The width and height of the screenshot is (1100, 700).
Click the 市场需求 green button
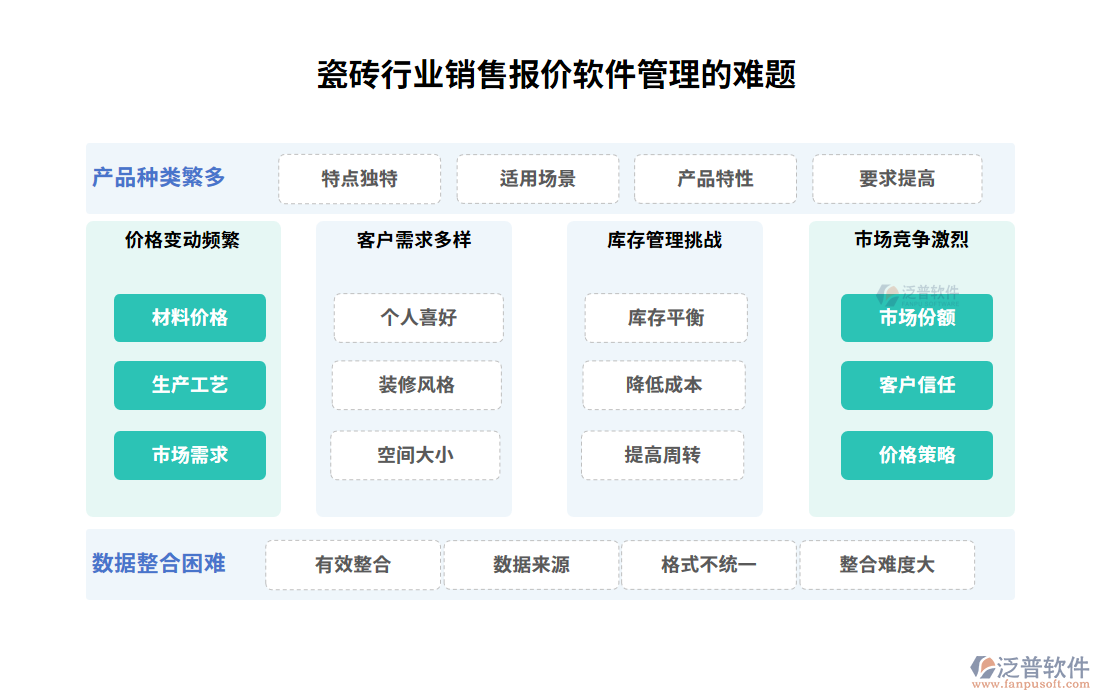pyautogui.click(x=190, y=455)
